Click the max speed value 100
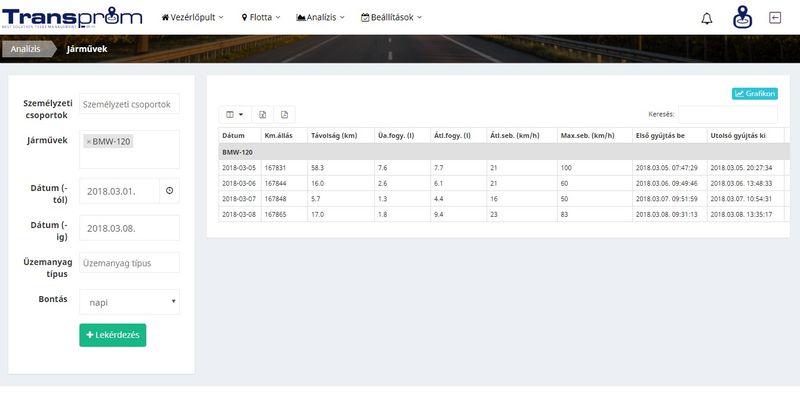Screen dimensions: 800x394 594,168
